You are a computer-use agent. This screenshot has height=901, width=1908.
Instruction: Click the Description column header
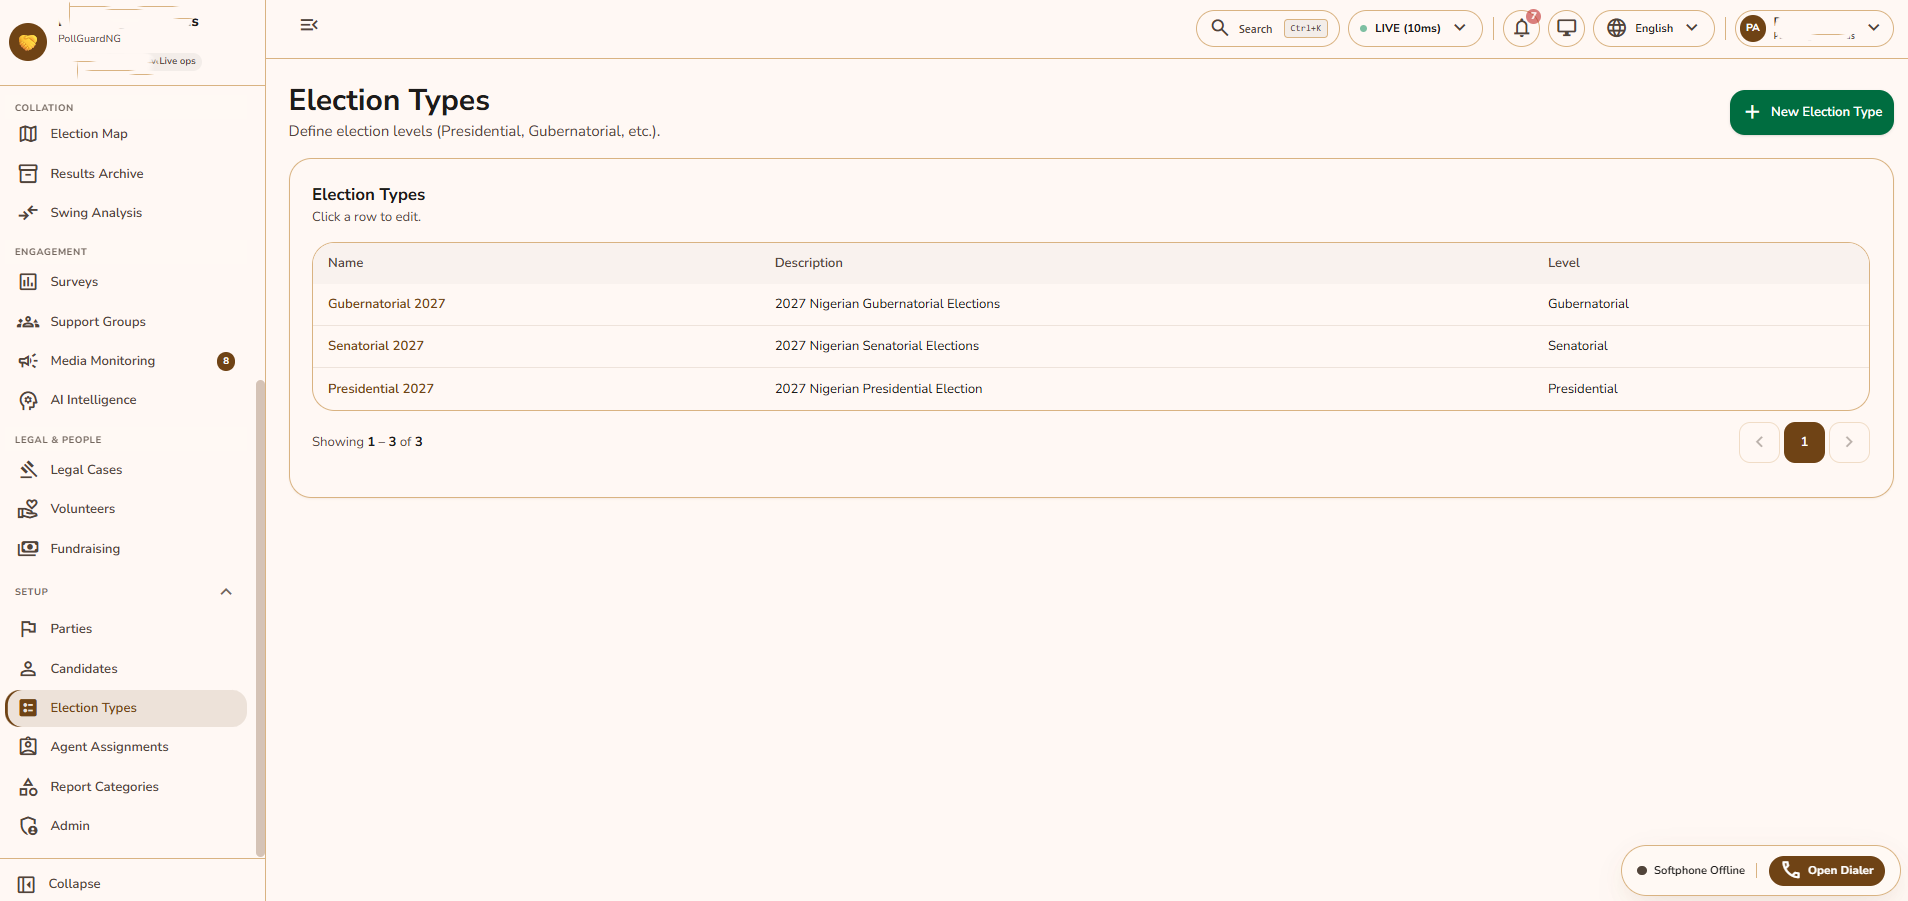[x=808, y=263]
